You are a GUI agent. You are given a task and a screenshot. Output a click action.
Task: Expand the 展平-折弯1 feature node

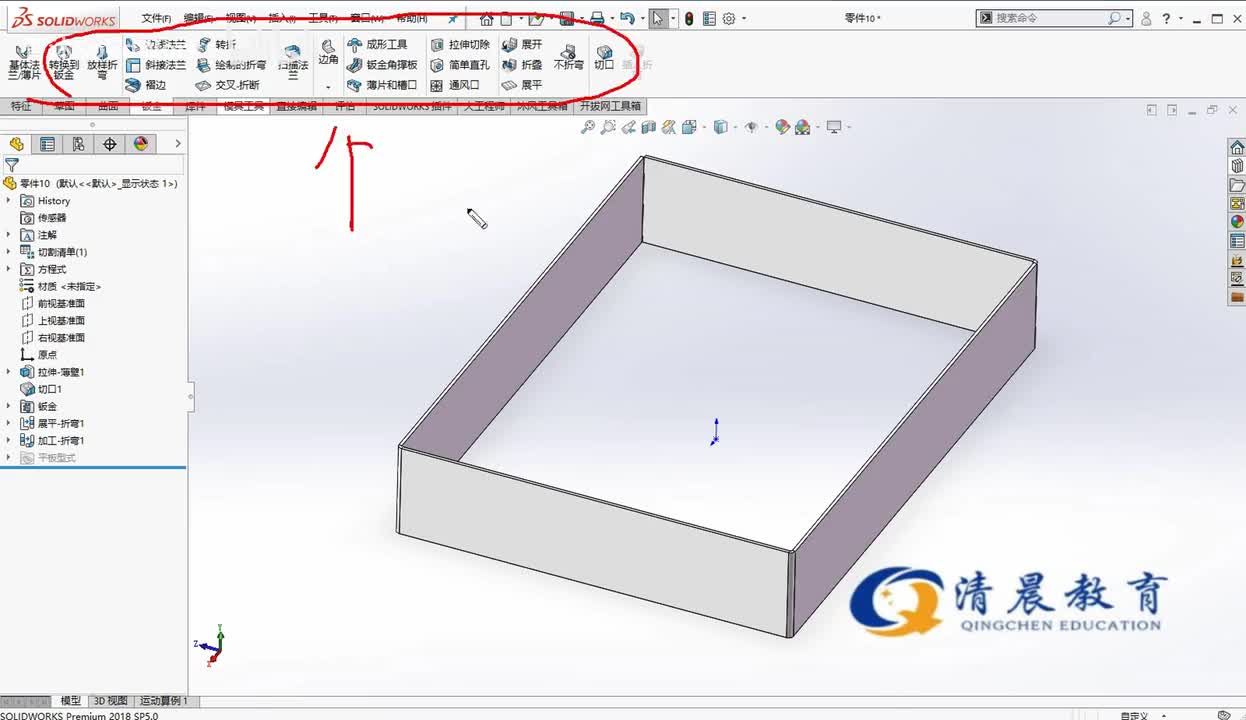(x=9, y=423)
